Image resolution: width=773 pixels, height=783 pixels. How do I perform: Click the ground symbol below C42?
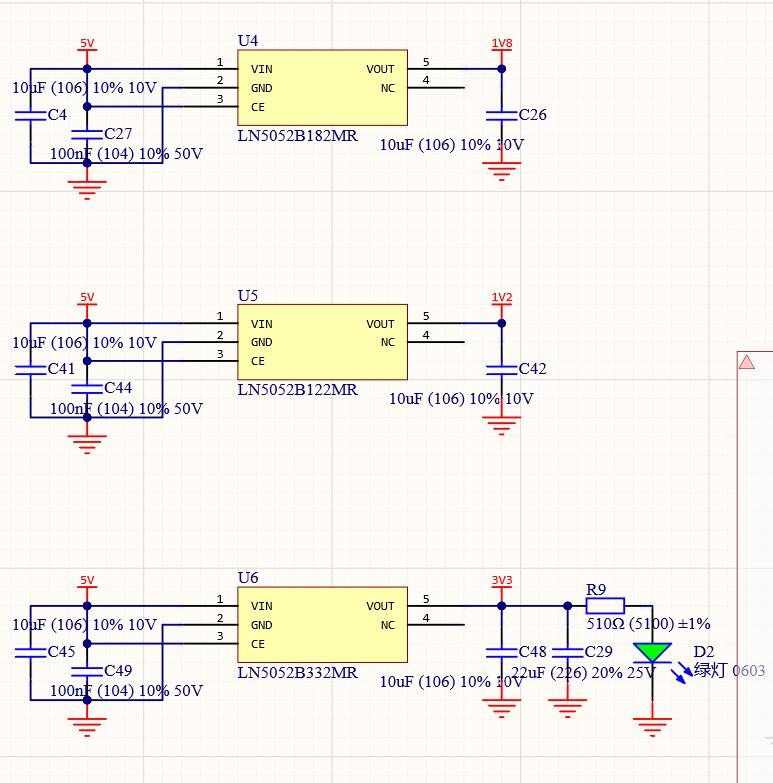[x=501, y=426]
